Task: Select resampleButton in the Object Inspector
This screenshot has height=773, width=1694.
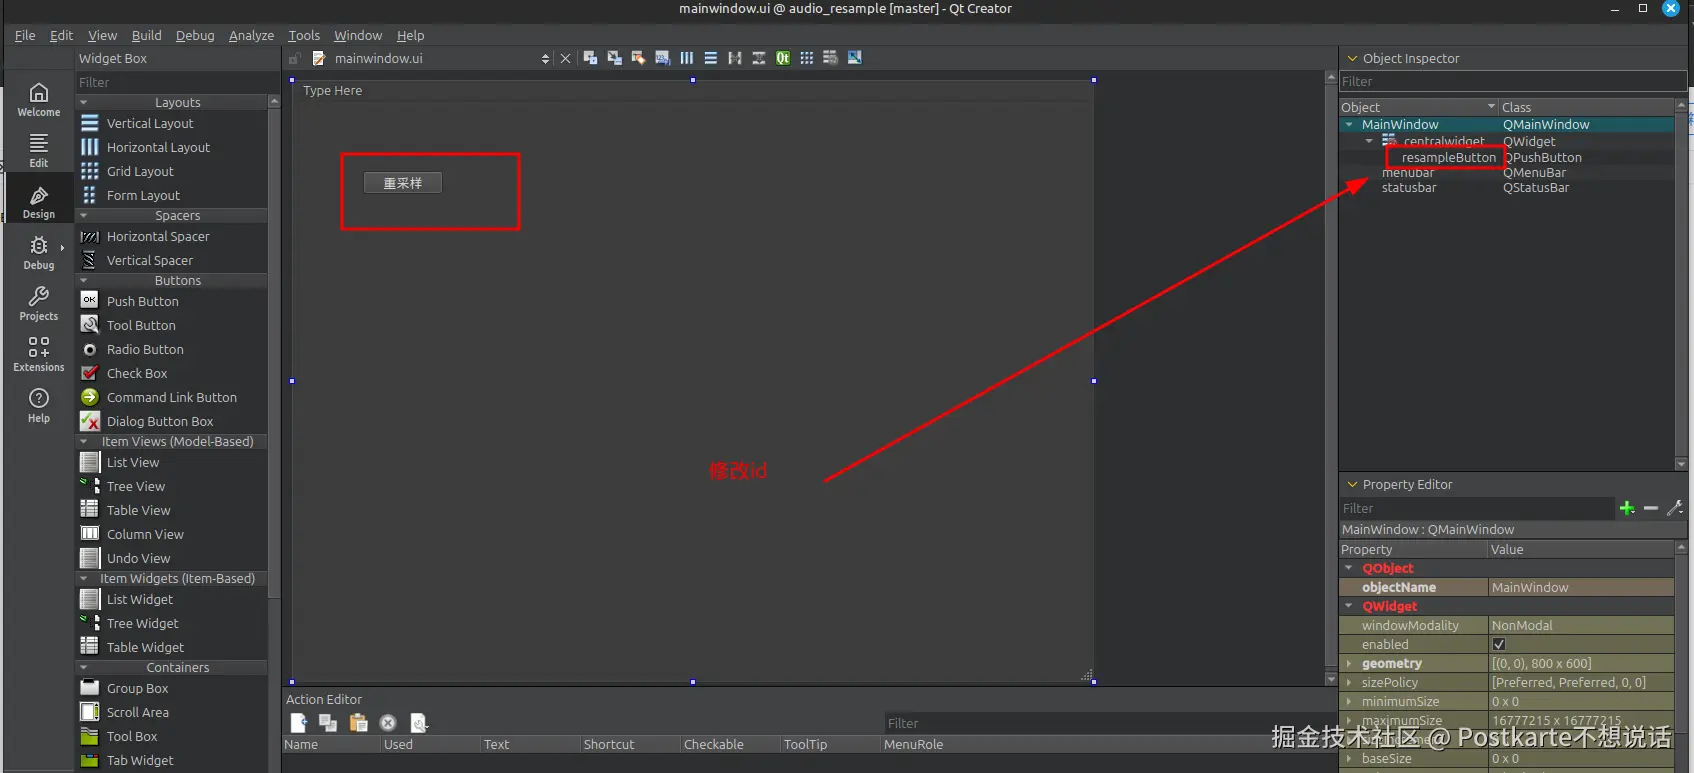Action: [x=1448, y=157]
